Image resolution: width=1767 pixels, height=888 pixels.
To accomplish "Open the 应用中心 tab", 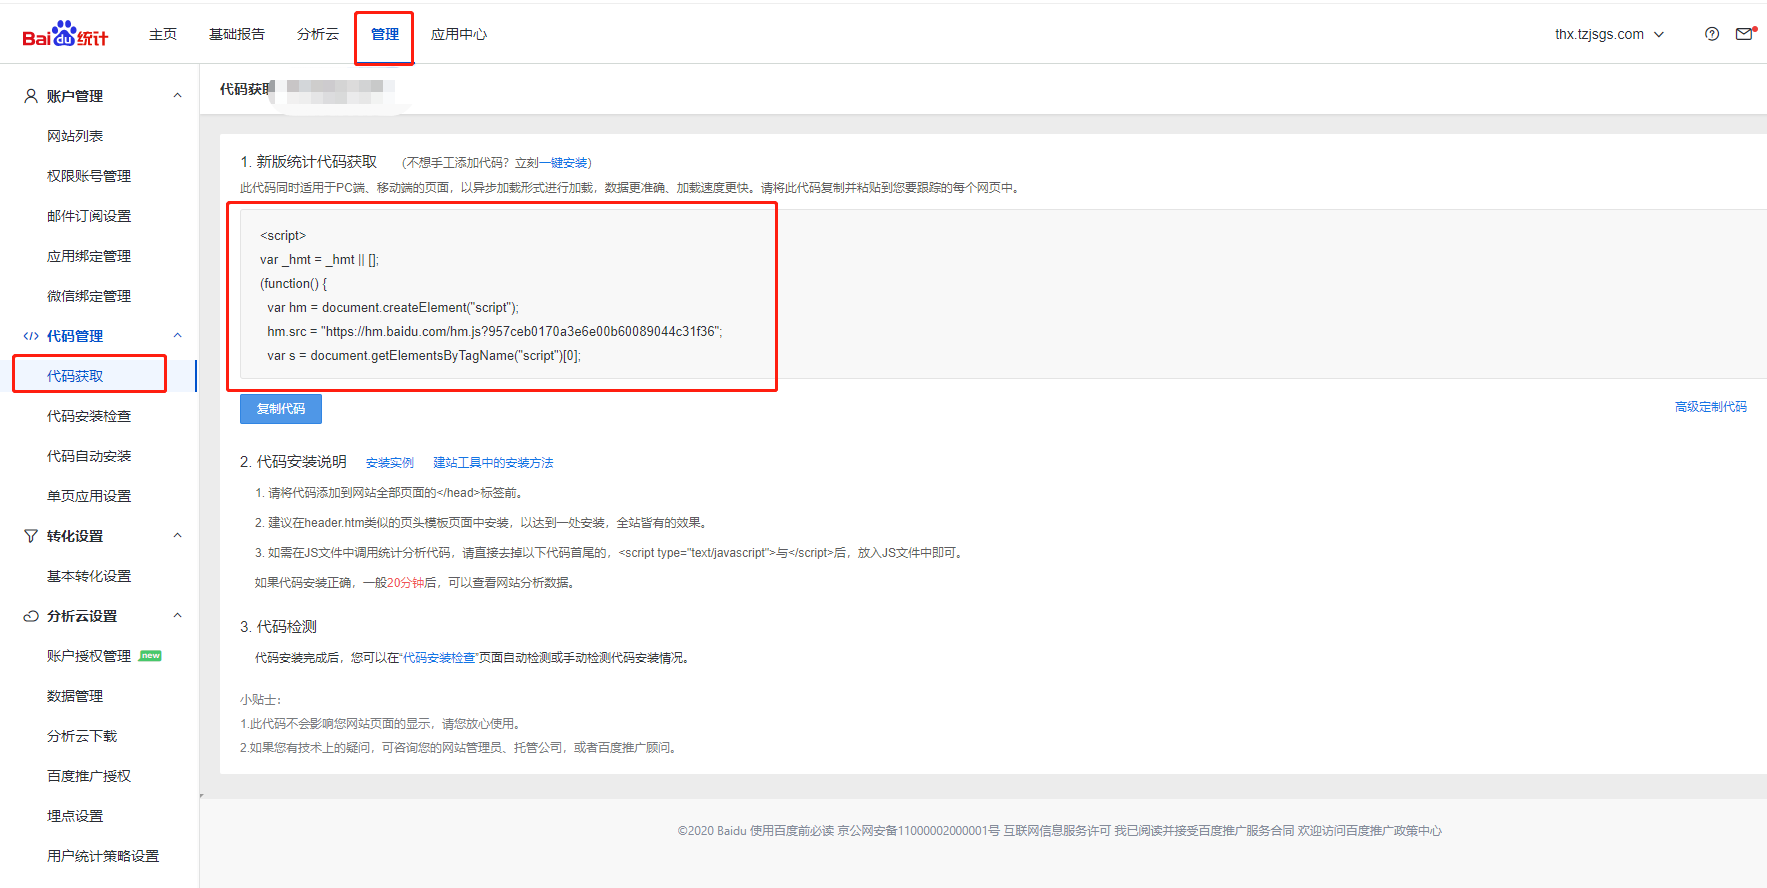I will (459, 34).
